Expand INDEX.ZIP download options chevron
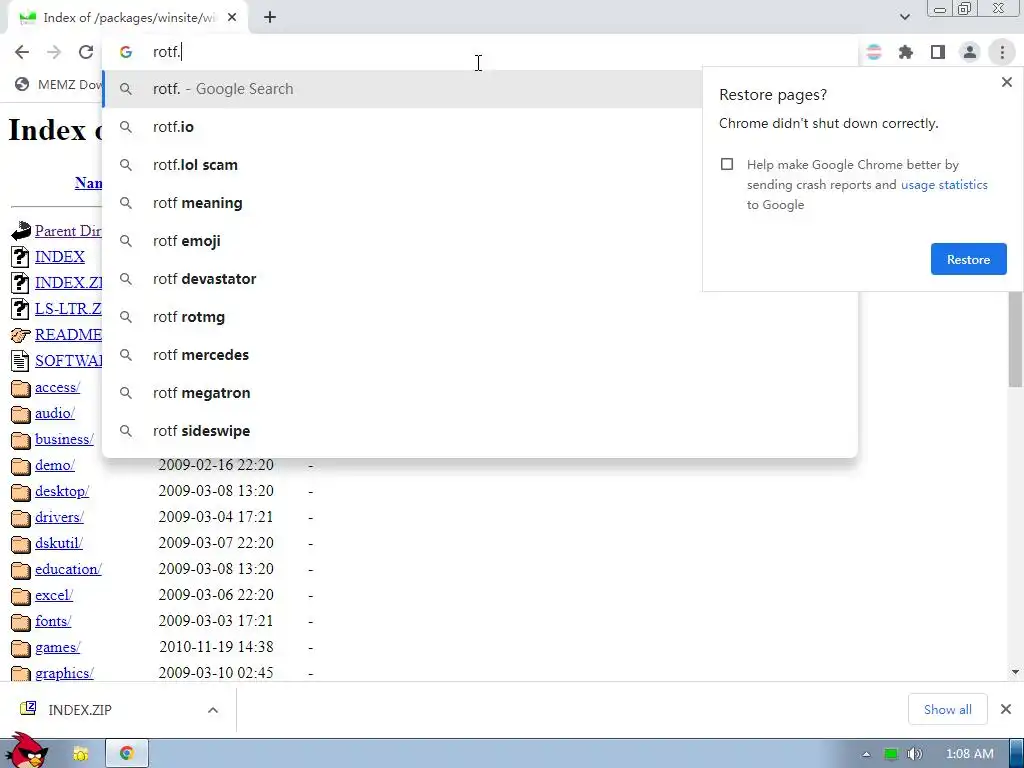The image size is (1024, 768). (213, 710)
